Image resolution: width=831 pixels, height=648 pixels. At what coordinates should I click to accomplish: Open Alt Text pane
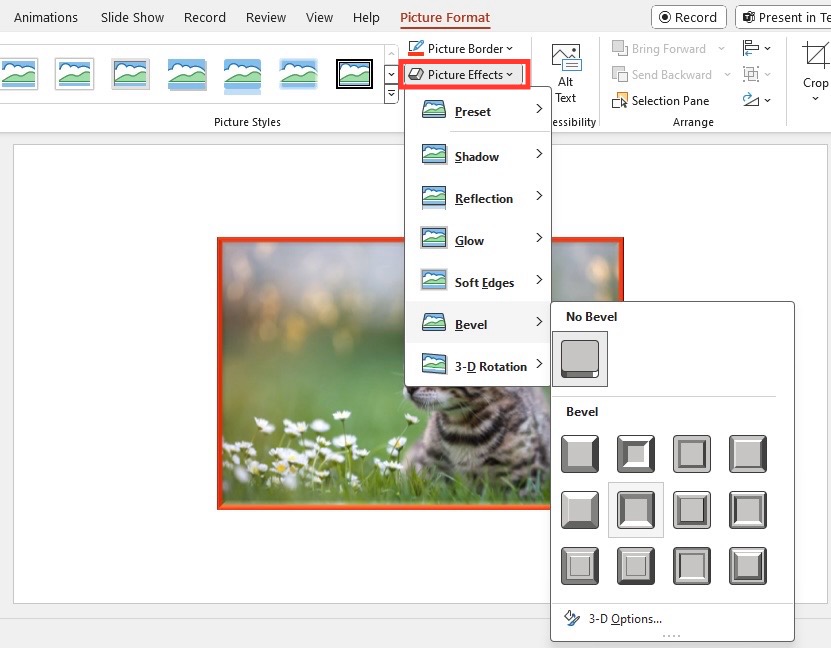[565, 74]
